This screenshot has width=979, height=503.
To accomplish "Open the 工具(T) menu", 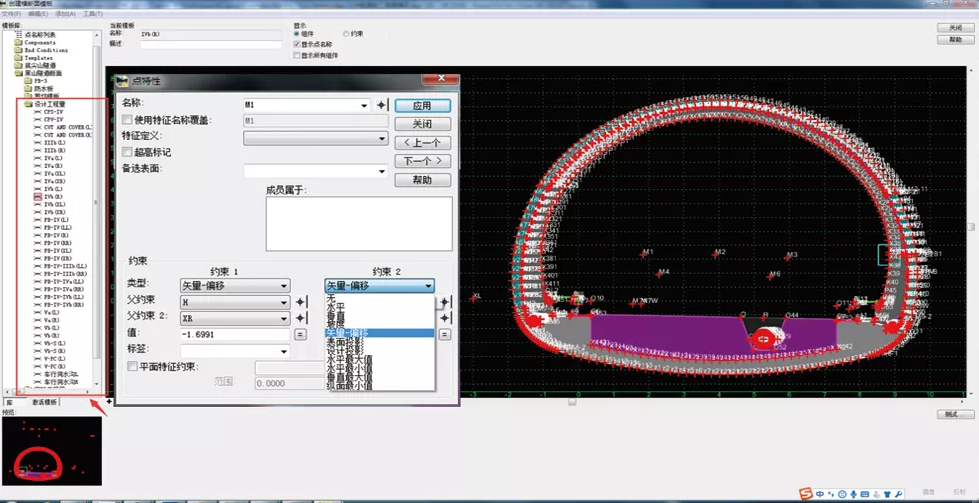I will pyautogui.click(x=93, y=14).
